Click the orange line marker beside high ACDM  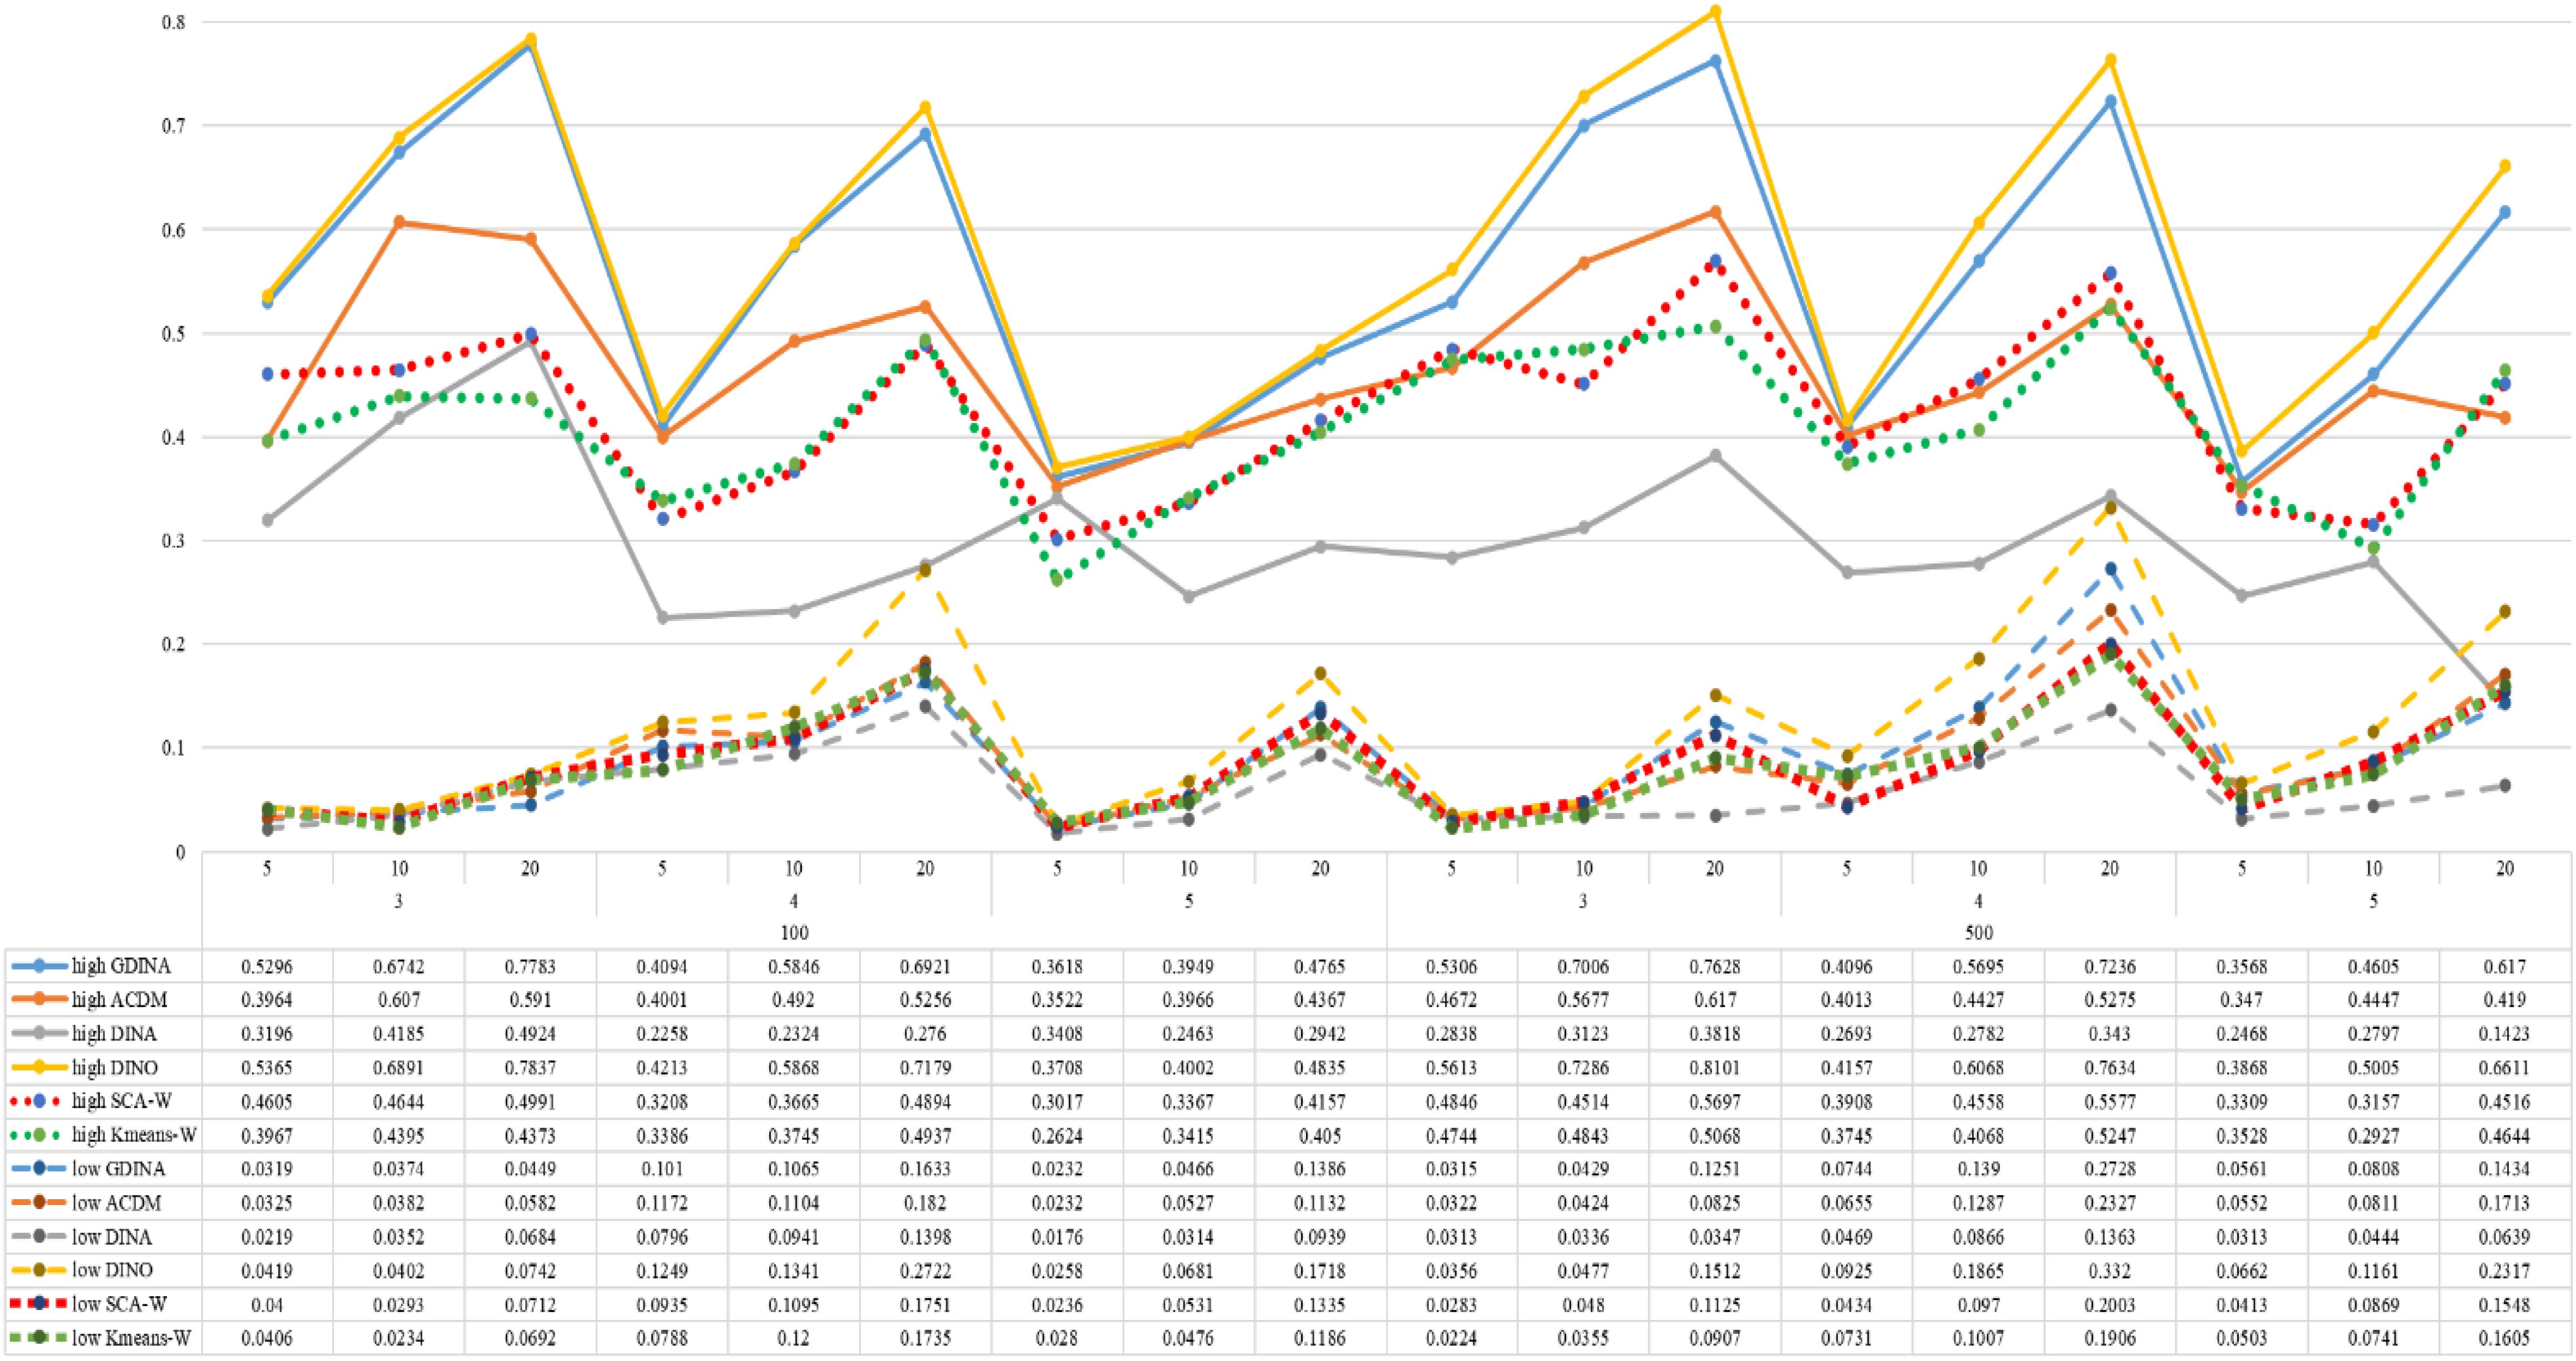pos(39,1000)
